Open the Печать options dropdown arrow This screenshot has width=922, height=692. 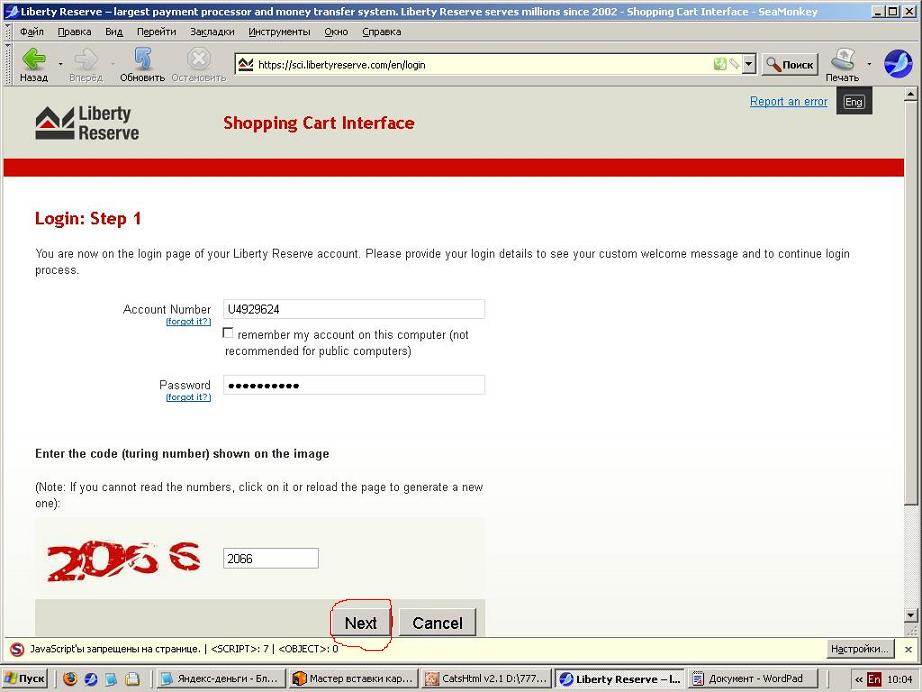[x=869, y=63]
